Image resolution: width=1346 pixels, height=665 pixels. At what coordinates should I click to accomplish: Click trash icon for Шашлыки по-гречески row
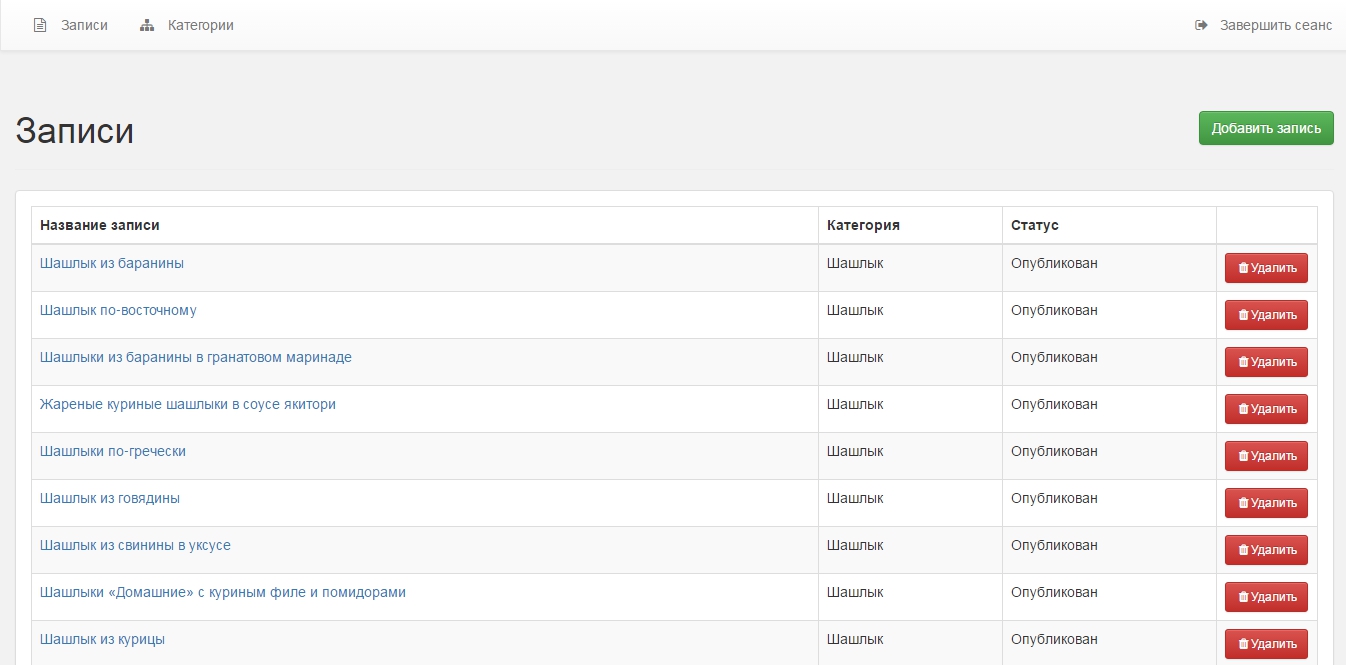[x=1243, y=456]
